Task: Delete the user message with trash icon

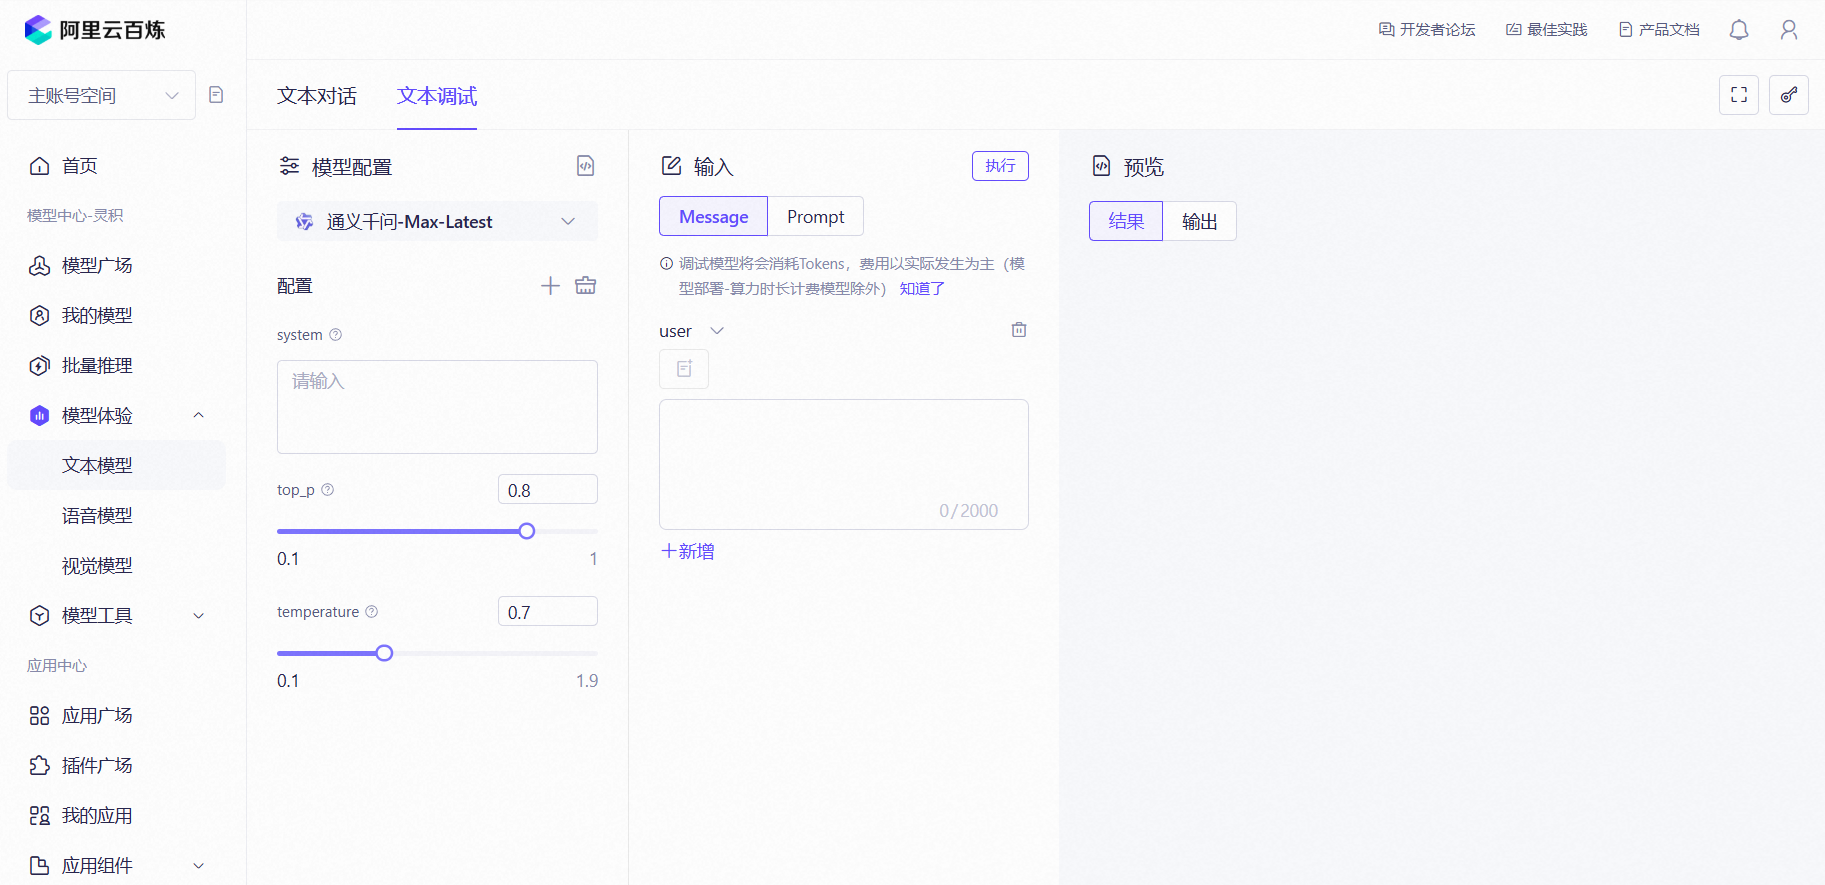Action: tap(1019, 330)
